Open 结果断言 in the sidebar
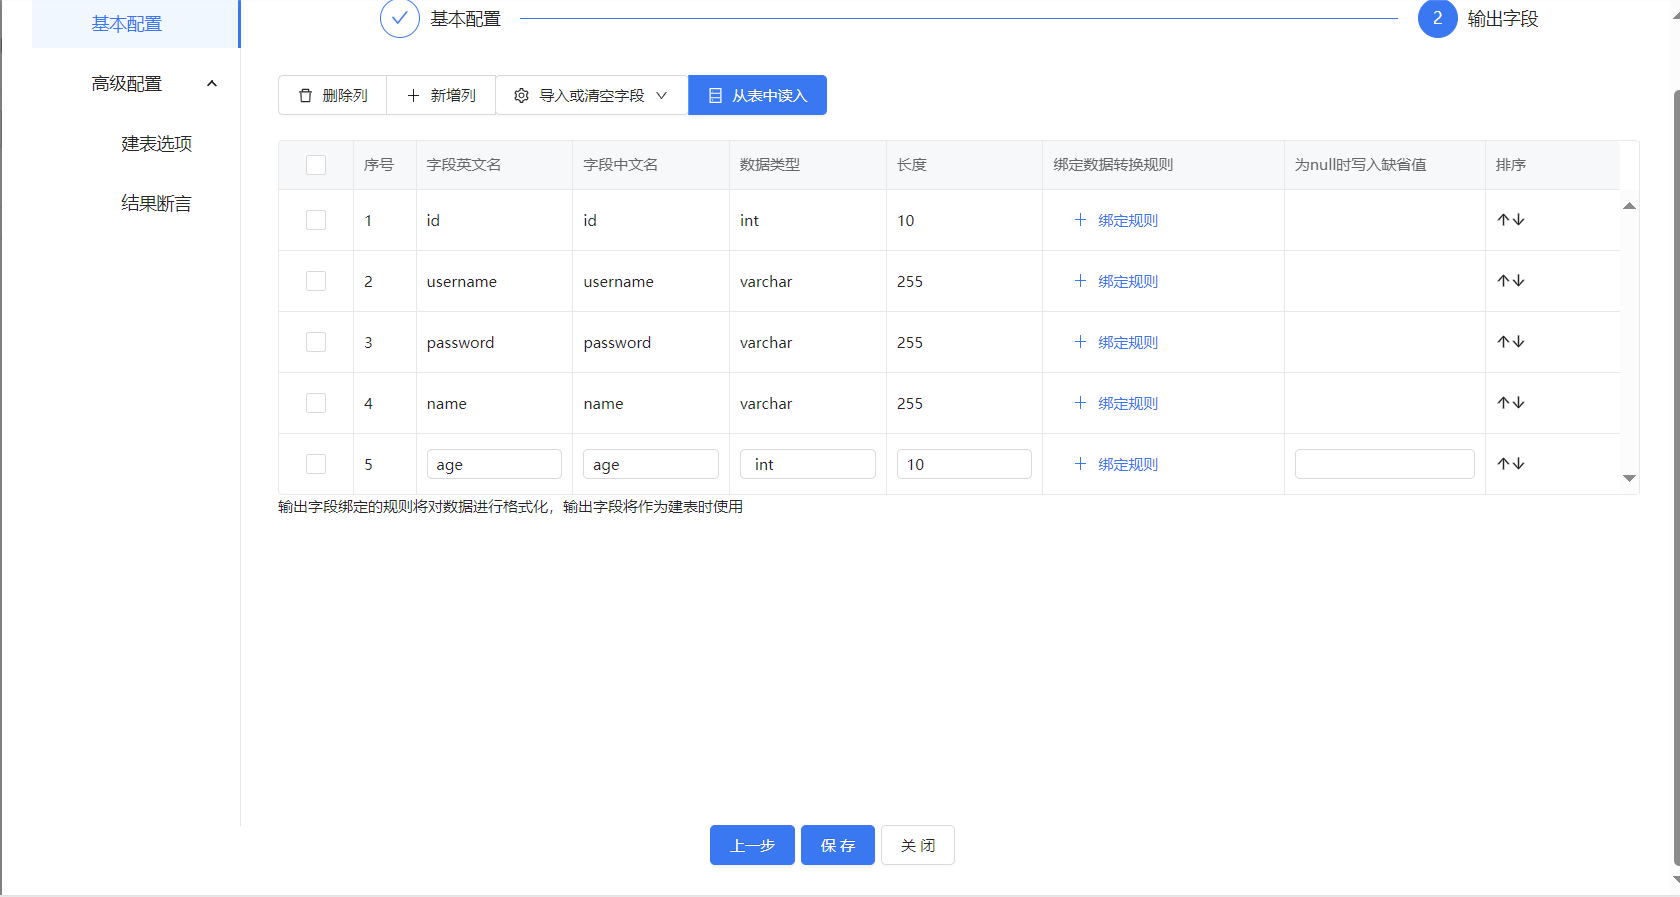This screenshot has width=1680, height=897. point(156,204)
